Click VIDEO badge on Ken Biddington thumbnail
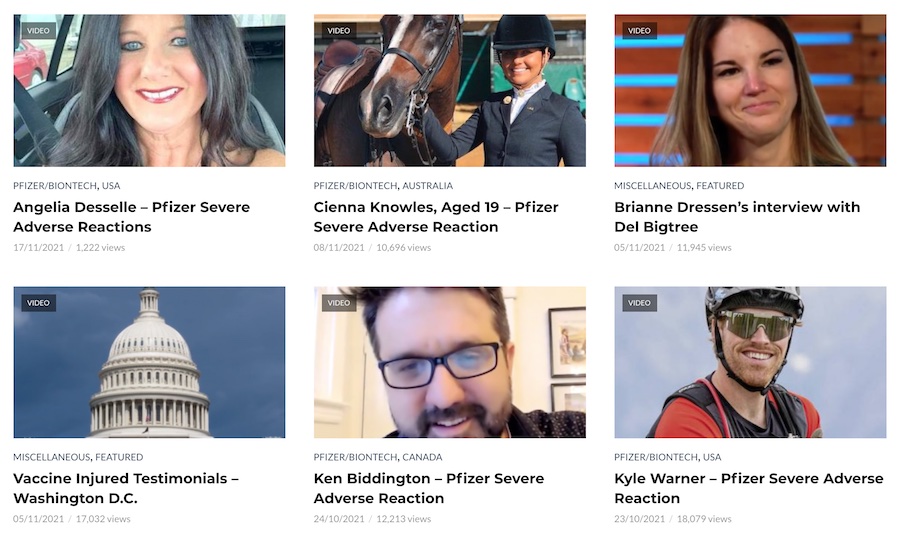900x542 pixels. pos(339,303)
